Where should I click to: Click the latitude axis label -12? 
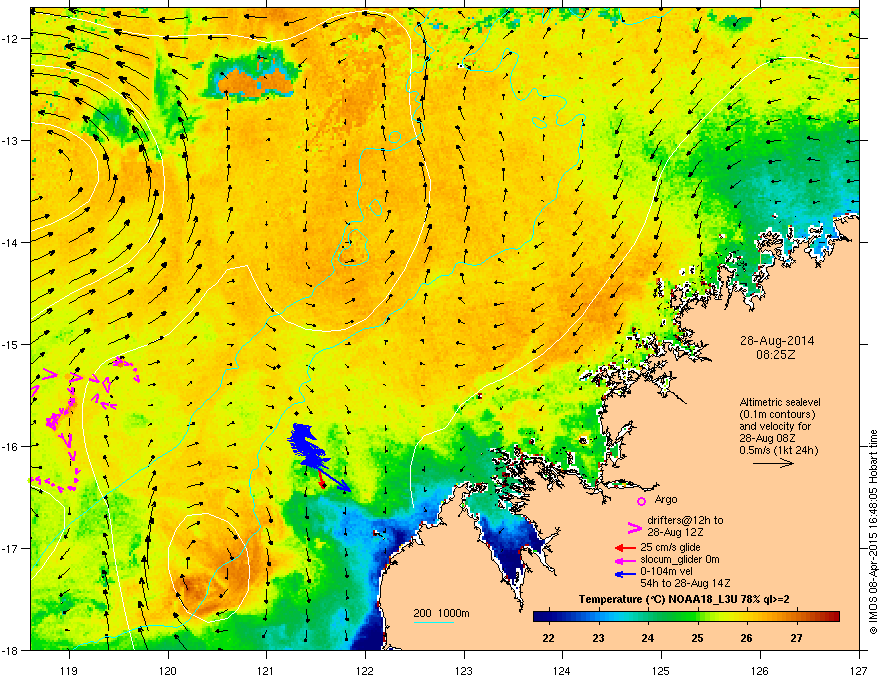pyautogui.click(x=11, y=39)
